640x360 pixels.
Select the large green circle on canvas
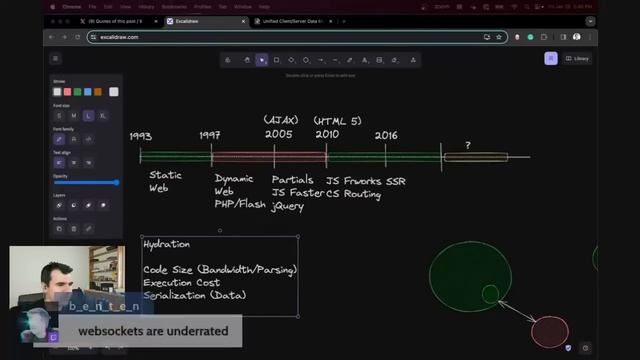pyautogui.click(x=470, y=276)
